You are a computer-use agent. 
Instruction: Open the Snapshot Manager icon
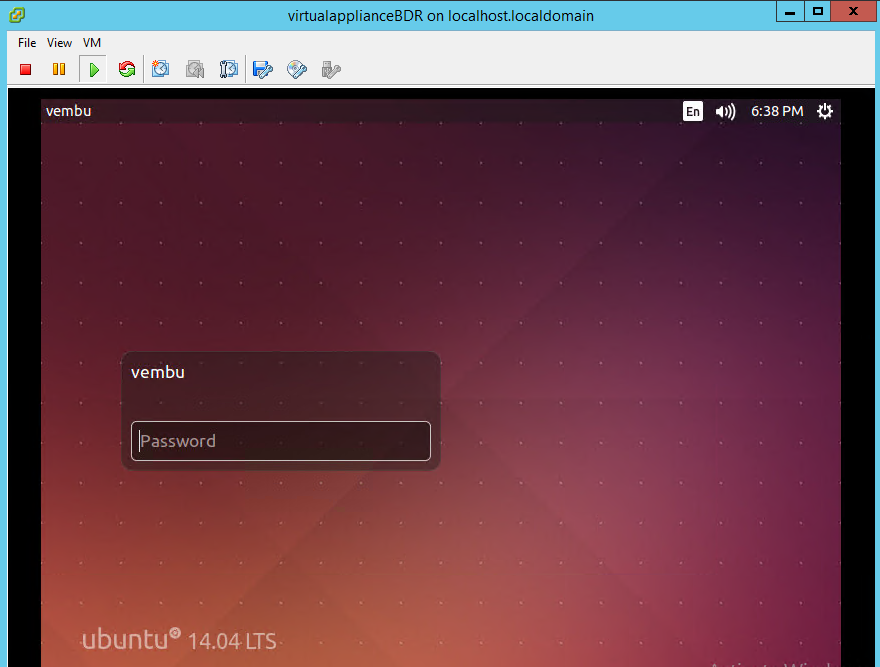tap(228, 69)
